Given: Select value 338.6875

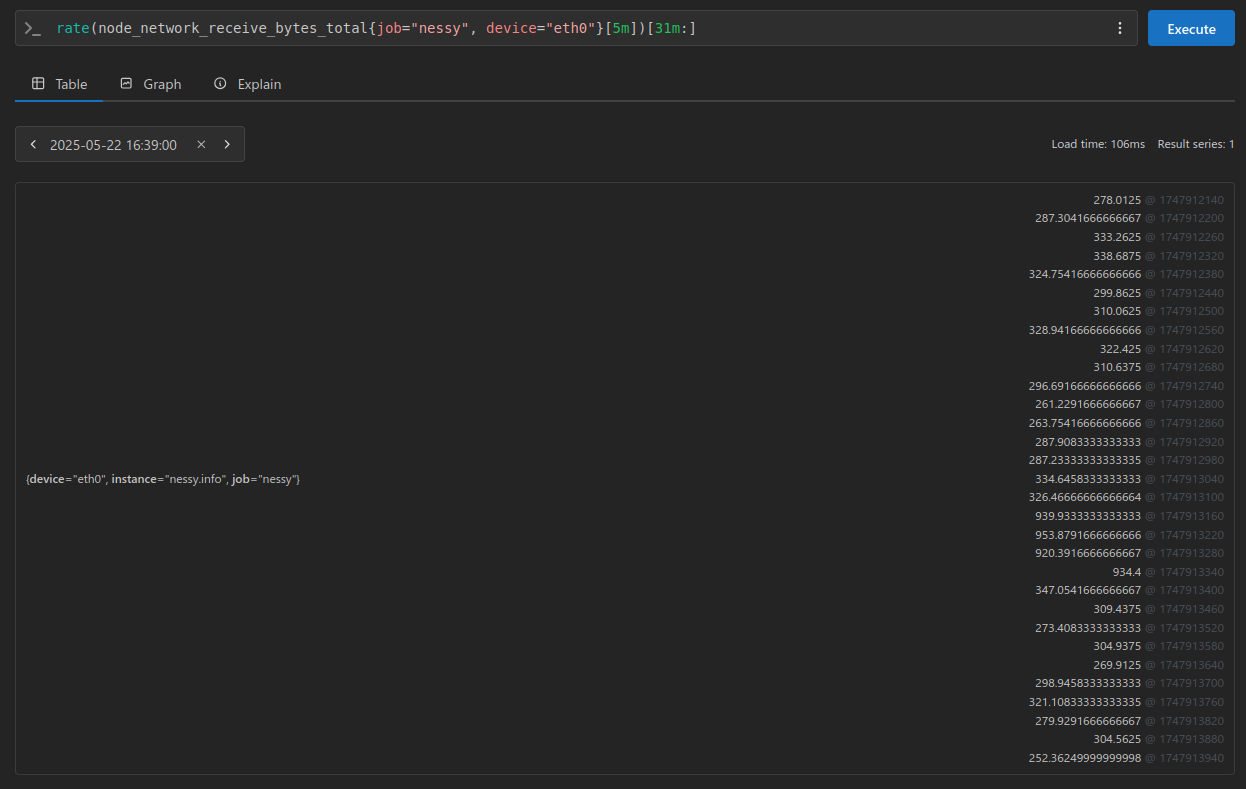Looking at the screenshot, I should pos(1117,256).
